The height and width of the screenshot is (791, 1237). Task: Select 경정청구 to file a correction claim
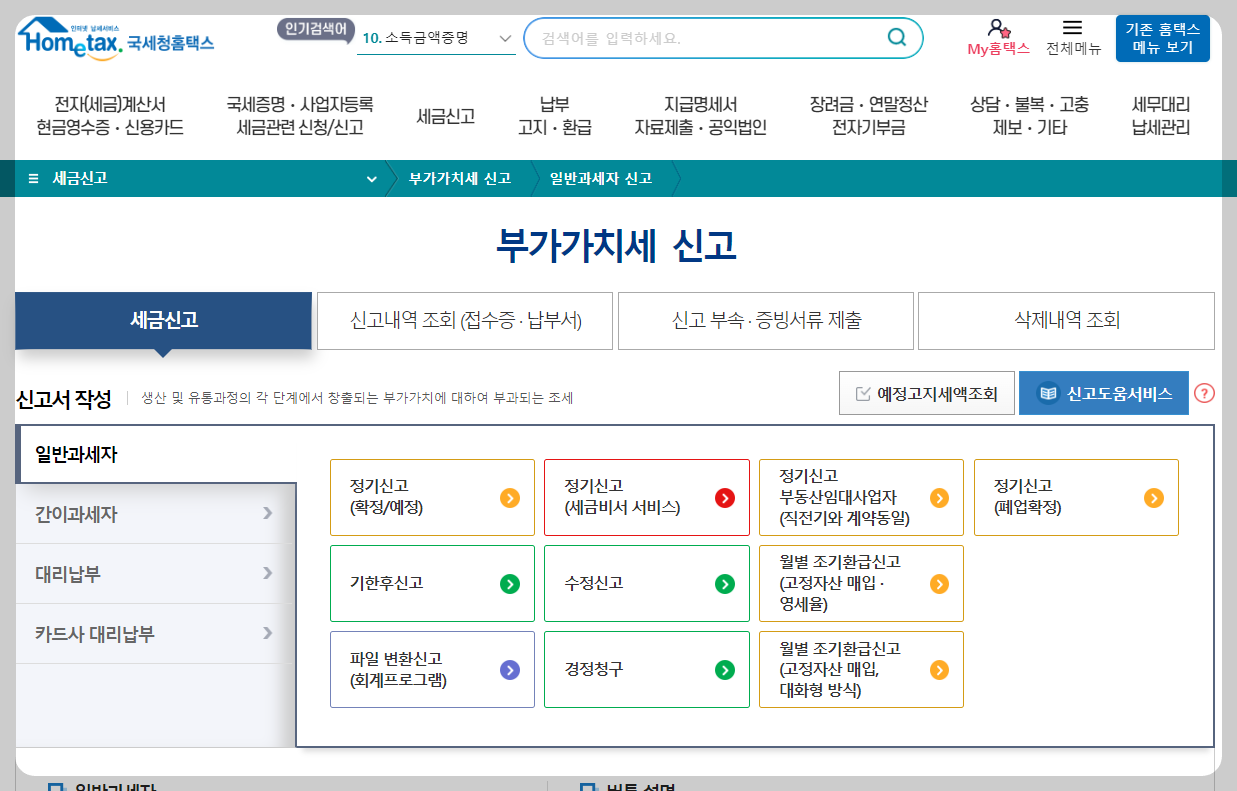click(646, 669)
